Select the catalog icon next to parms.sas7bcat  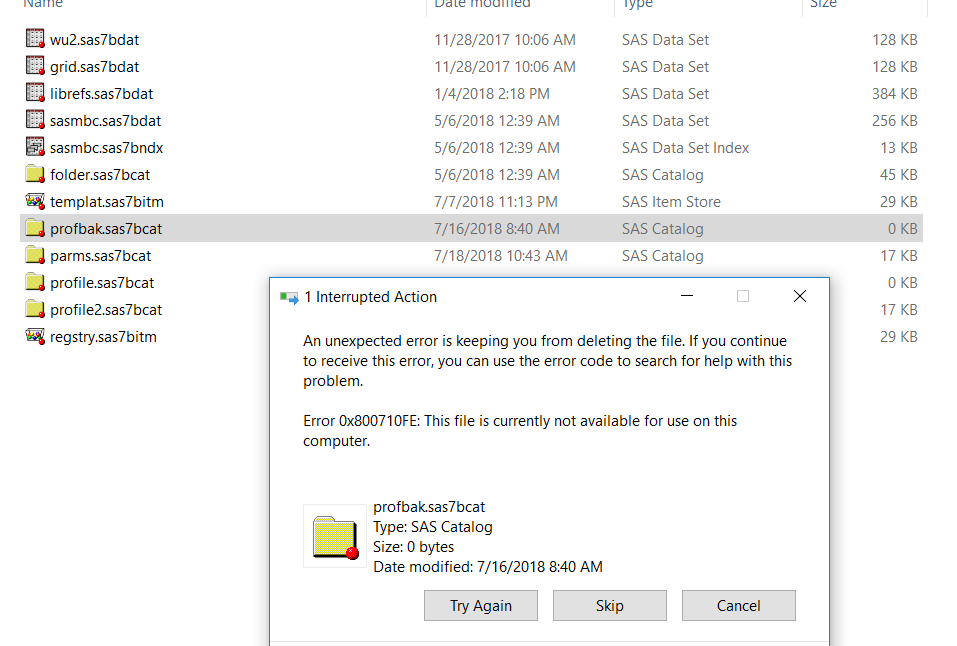[x=34, y=255]
